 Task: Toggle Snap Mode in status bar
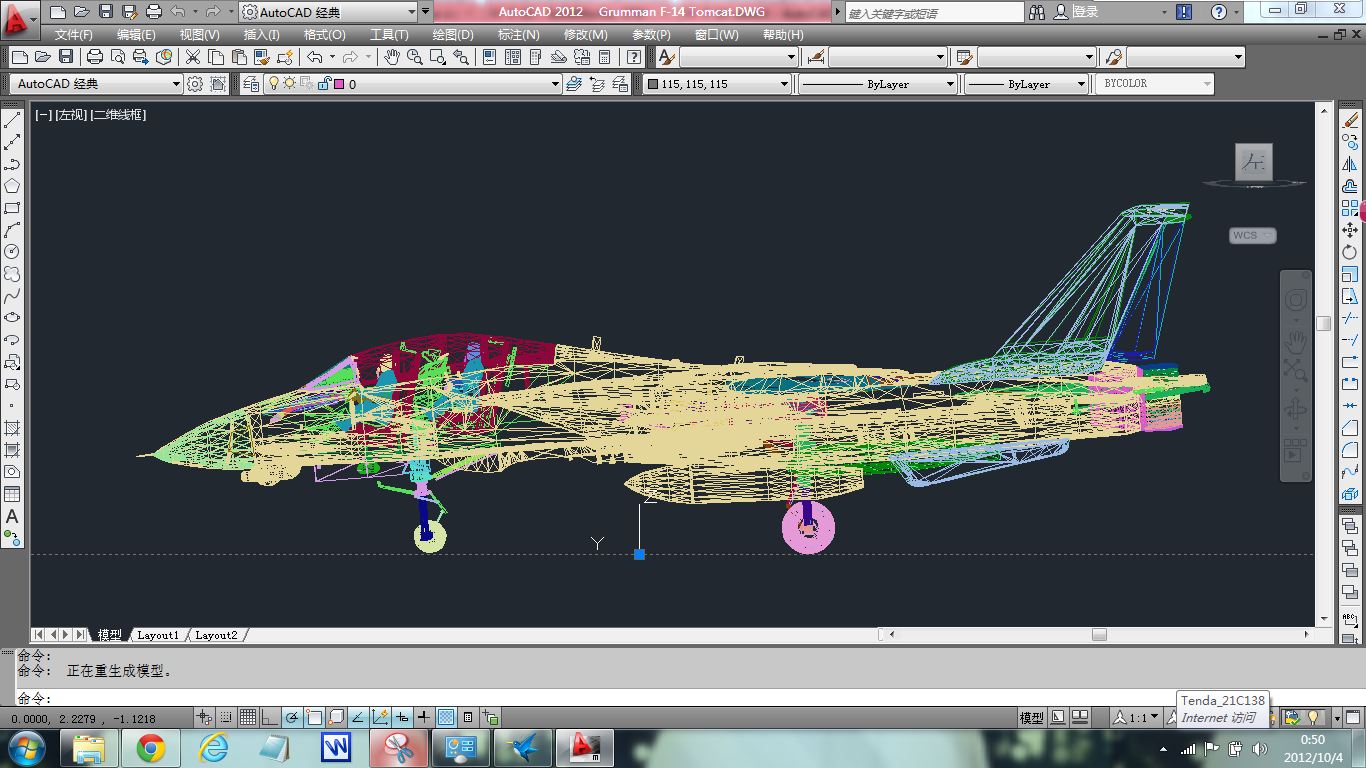[x=226, y=717]
